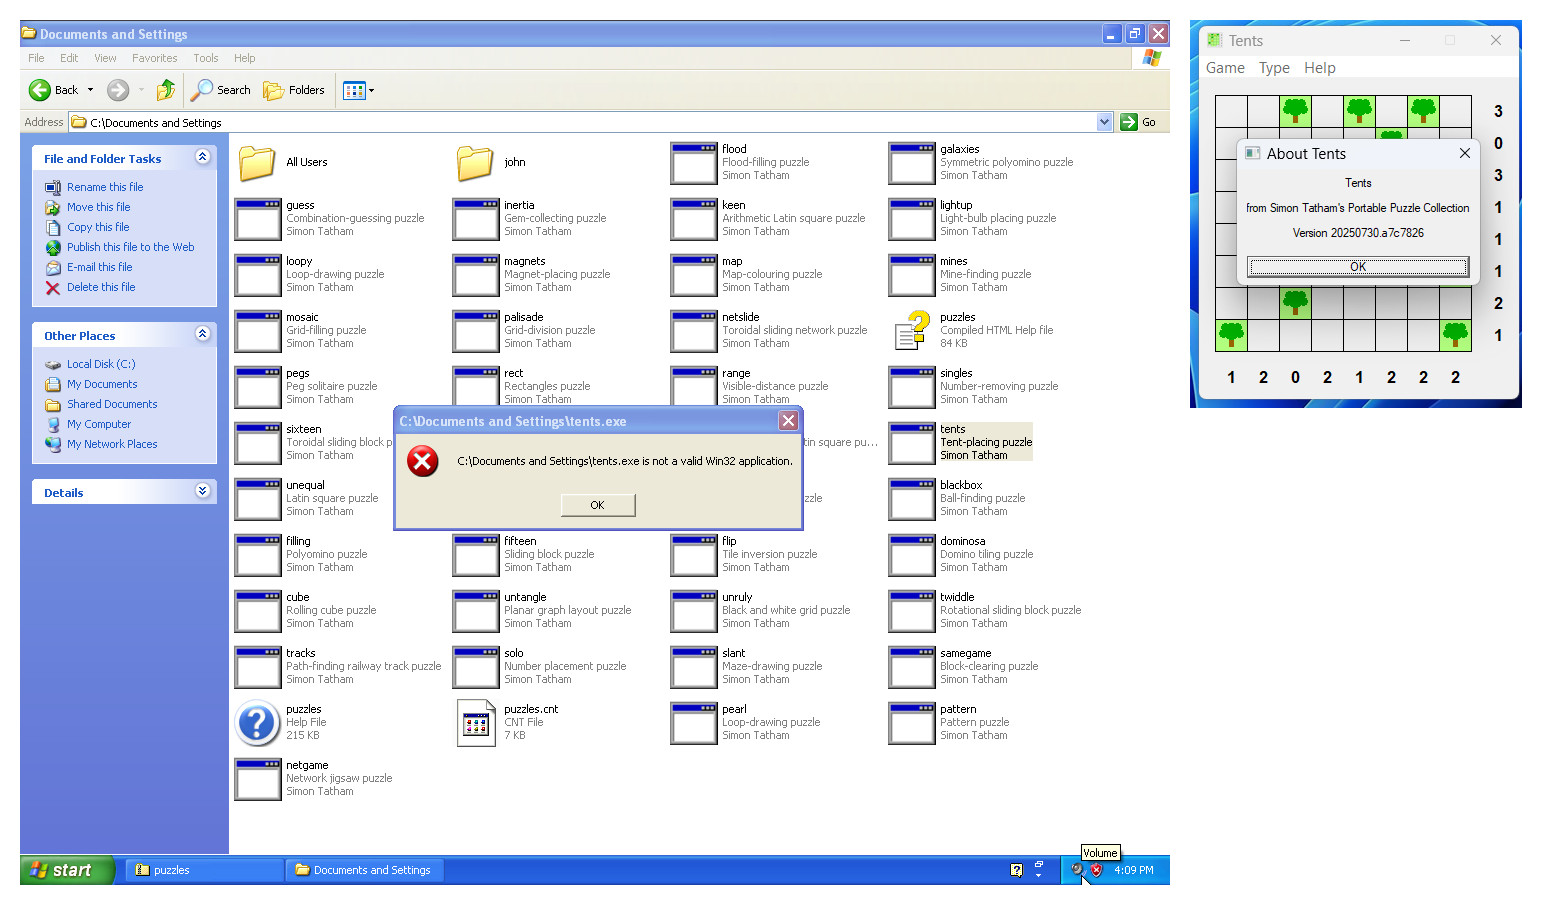Expand the Address bar dropdown
The height and width of the screenshot is (905, 1542).
1104,122
